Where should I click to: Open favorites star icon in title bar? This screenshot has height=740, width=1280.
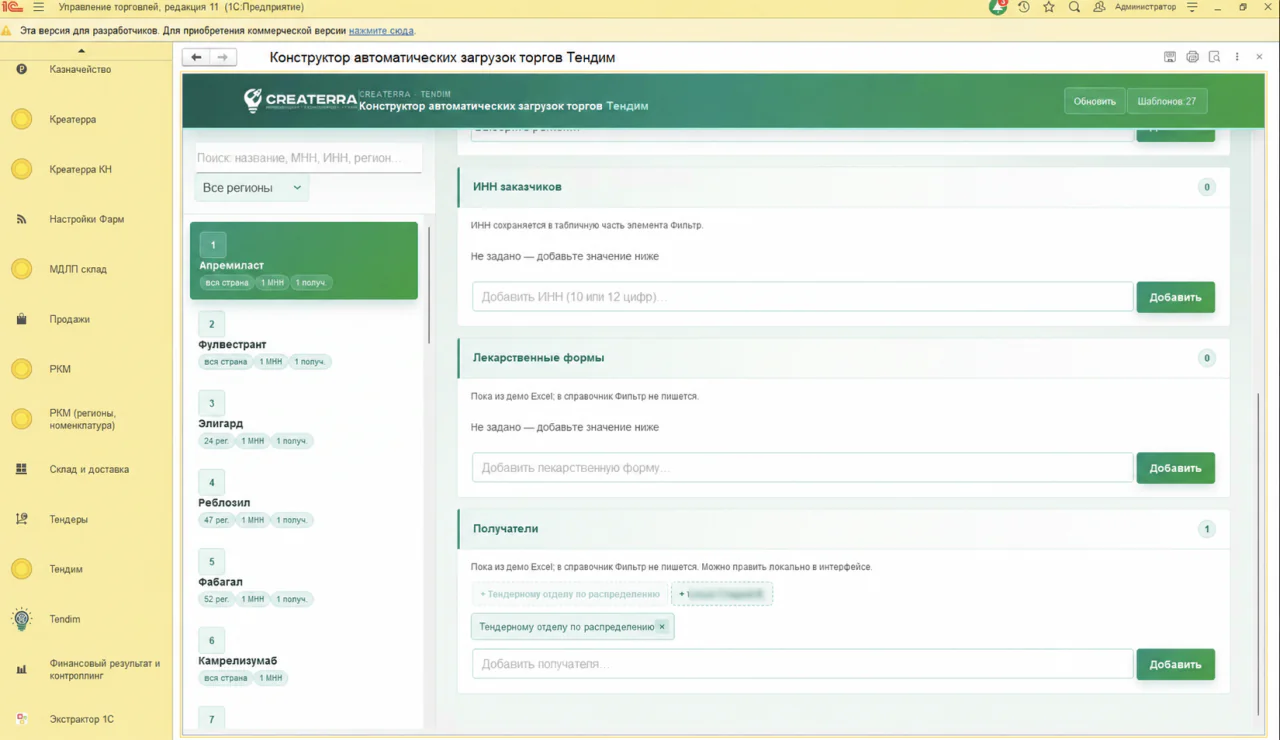[1049, 7]
